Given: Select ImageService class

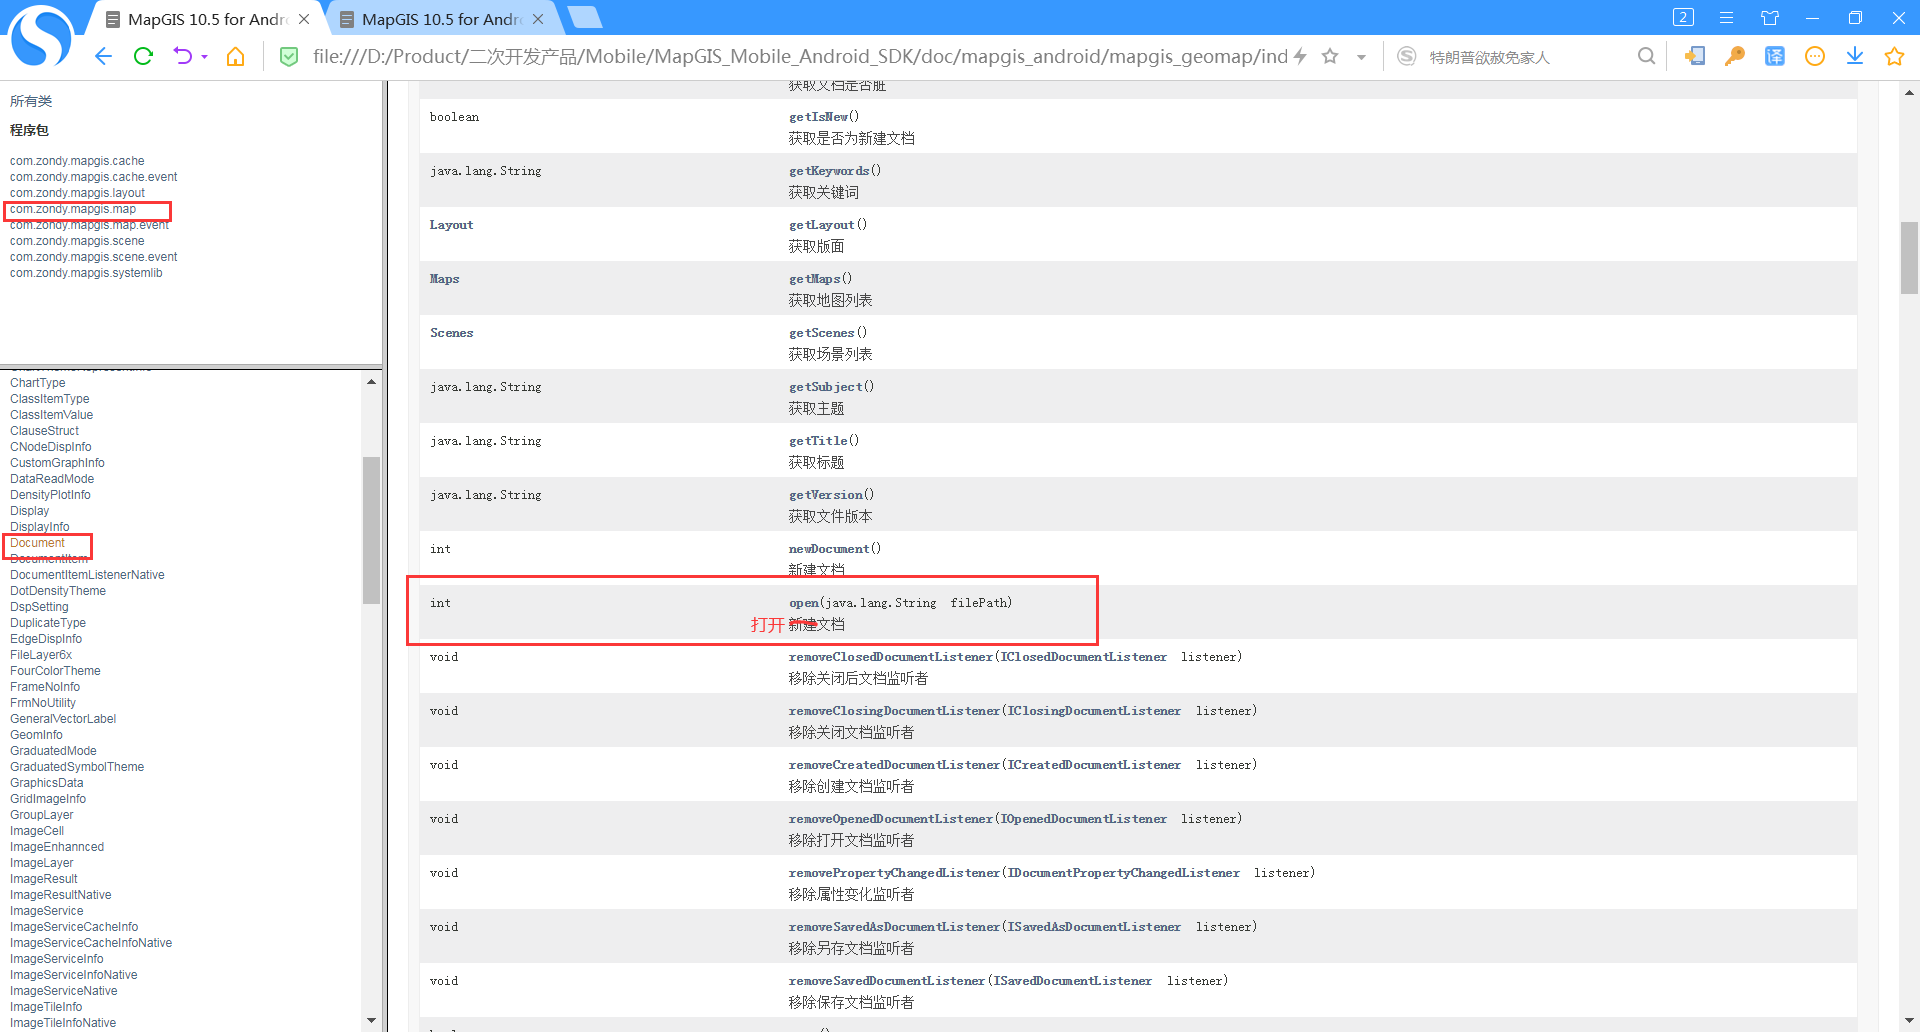Looking at the screenshot, I should [x=47, y=911].
